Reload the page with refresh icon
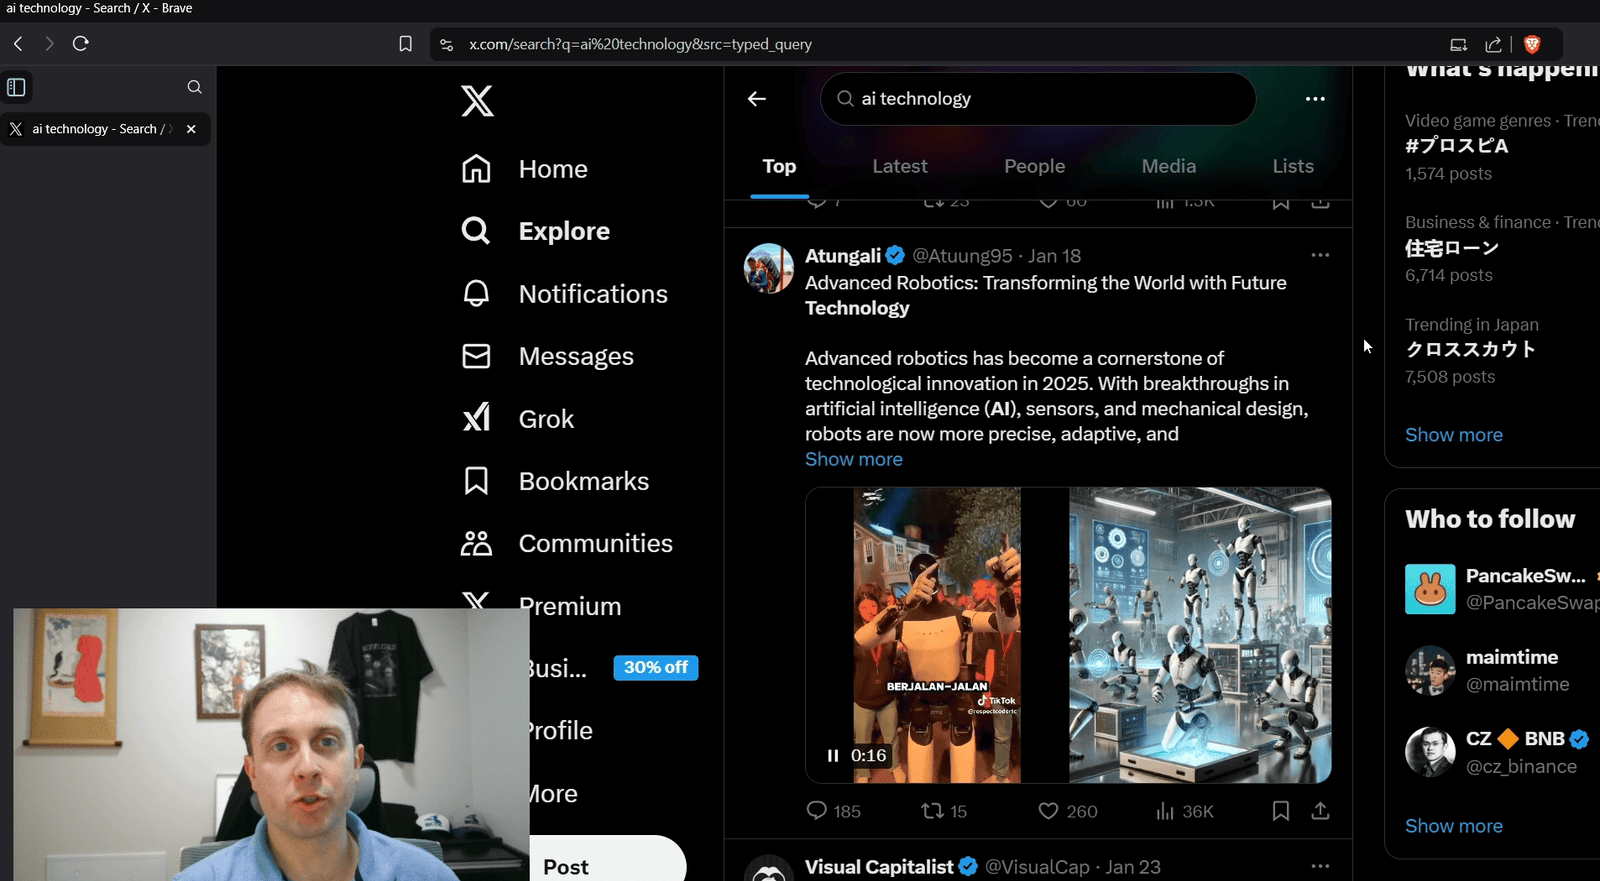This screenshot has height=881, width=1600. 81,44
